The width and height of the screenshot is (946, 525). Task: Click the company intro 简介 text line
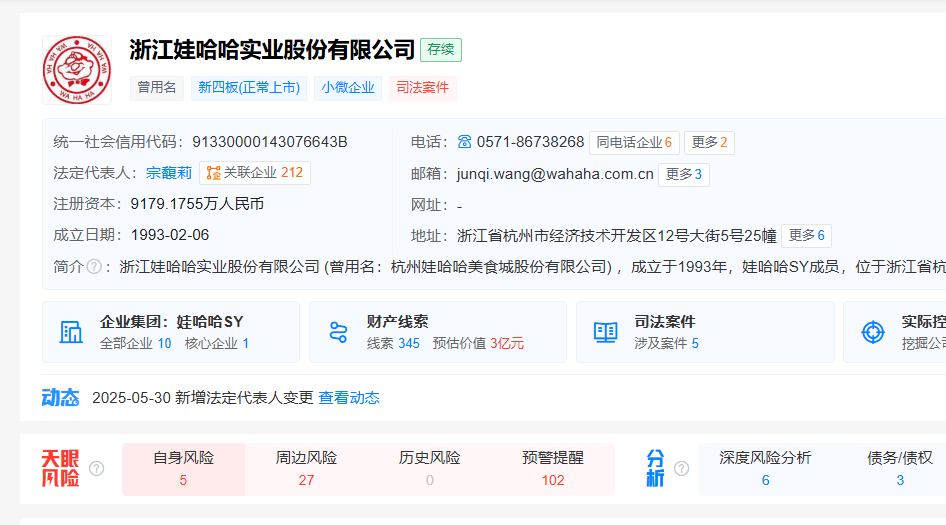click(x=532, y=267)
